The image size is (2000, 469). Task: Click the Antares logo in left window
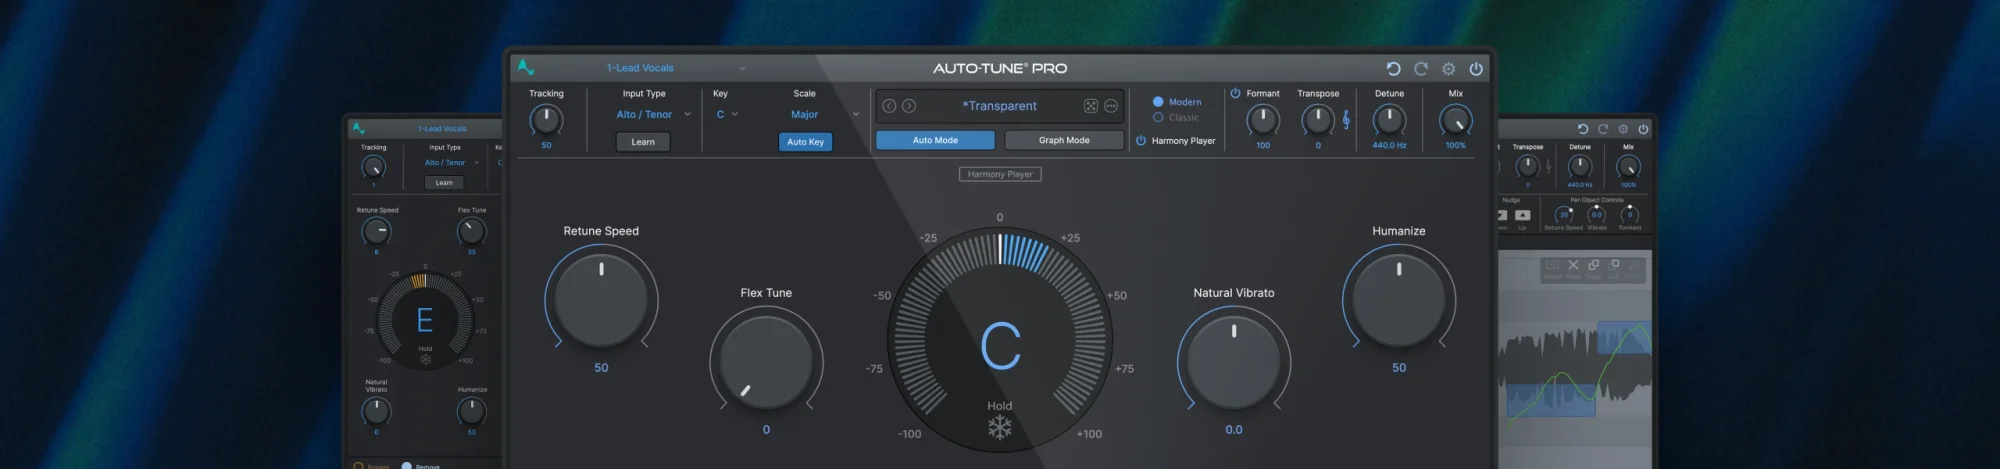pyautogui.click(x=359, y=128)
